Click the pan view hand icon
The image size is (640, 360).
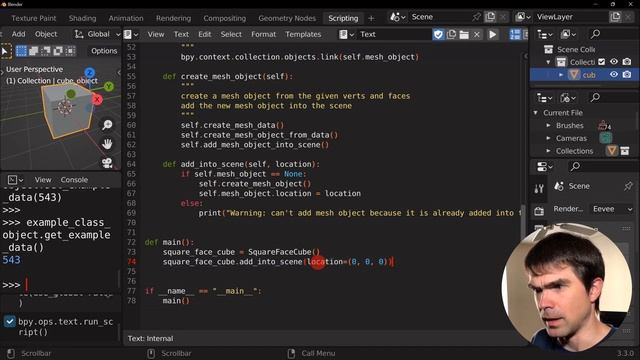pos(107,144)
